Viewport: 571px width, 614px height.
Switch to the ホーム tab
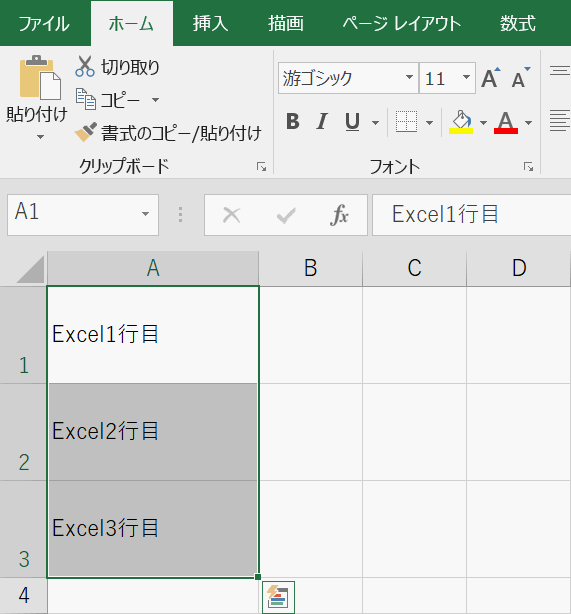point(132,23)
